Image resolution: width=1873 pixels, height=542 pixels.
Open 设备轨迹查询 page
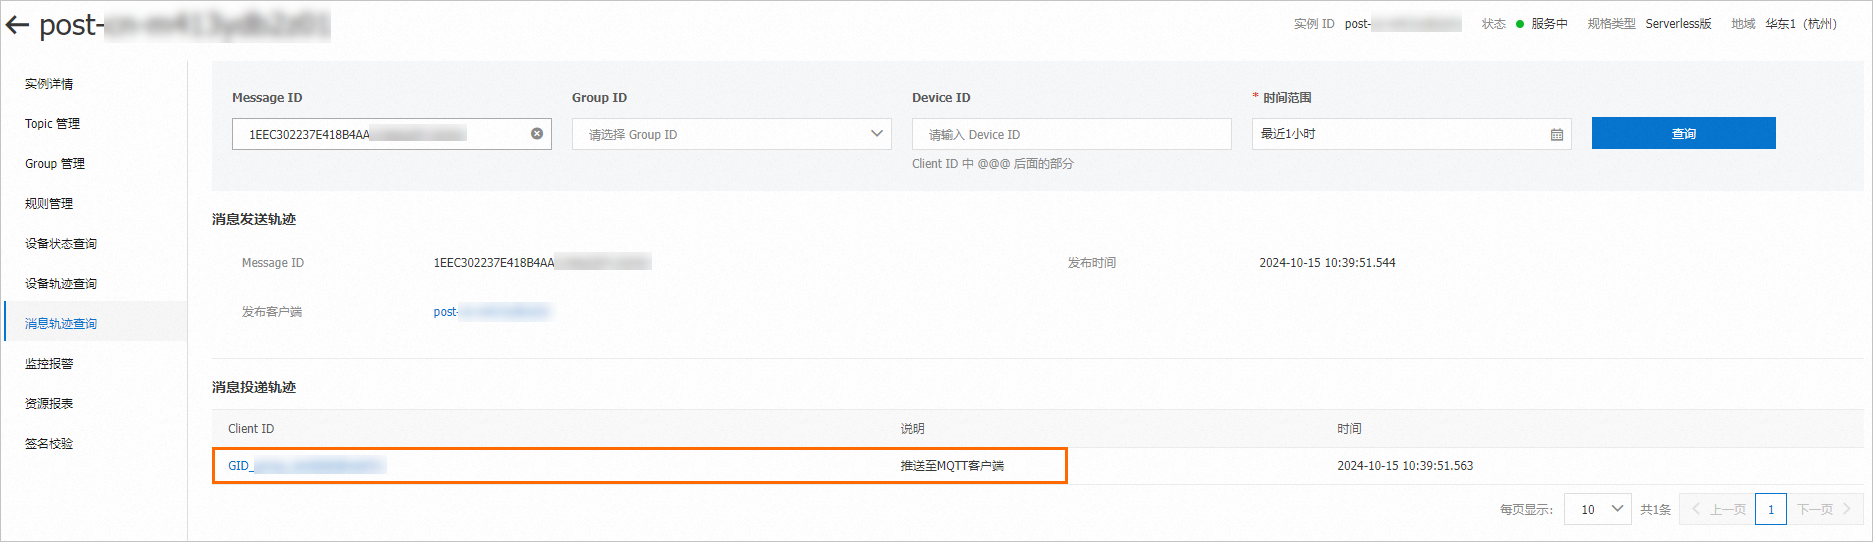[x=61, y=284]
